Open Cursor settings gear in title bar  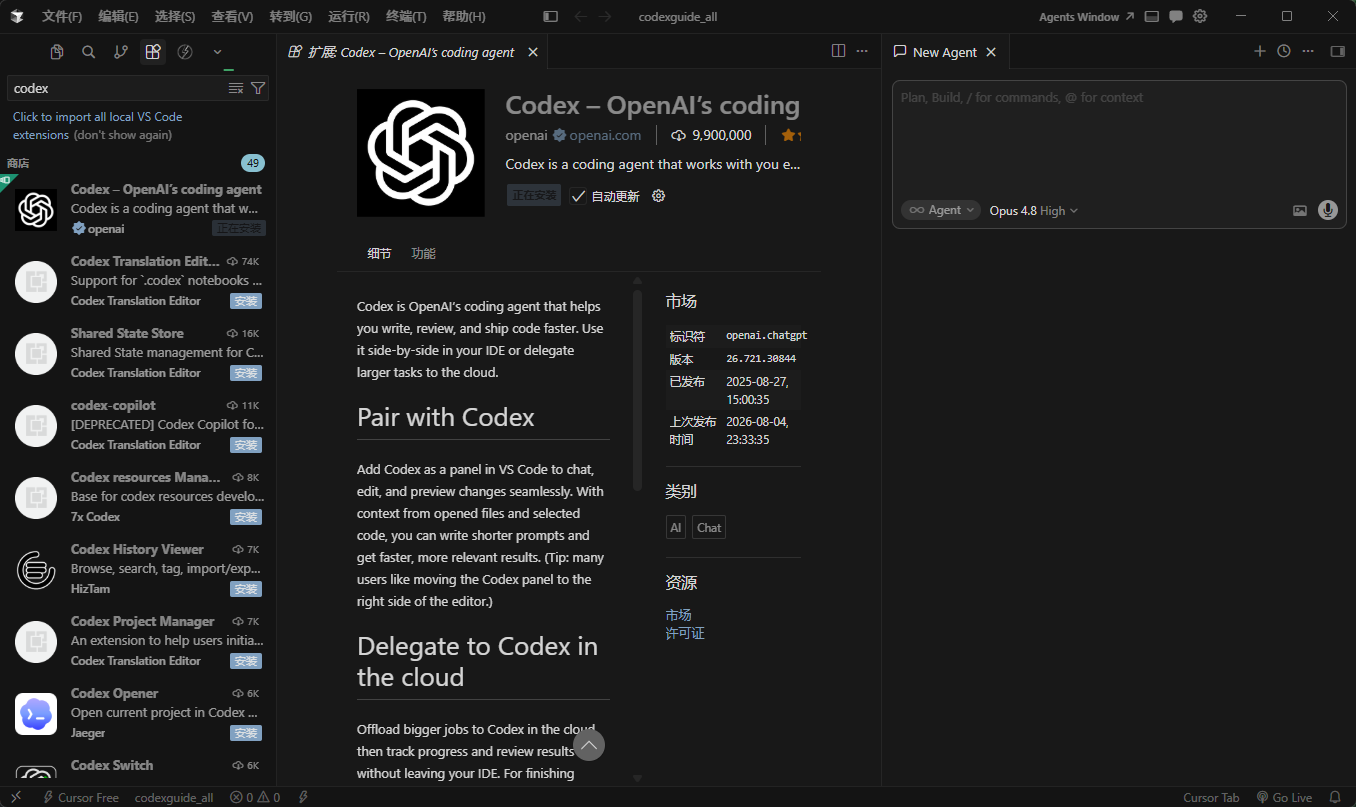click(1200, 17)
